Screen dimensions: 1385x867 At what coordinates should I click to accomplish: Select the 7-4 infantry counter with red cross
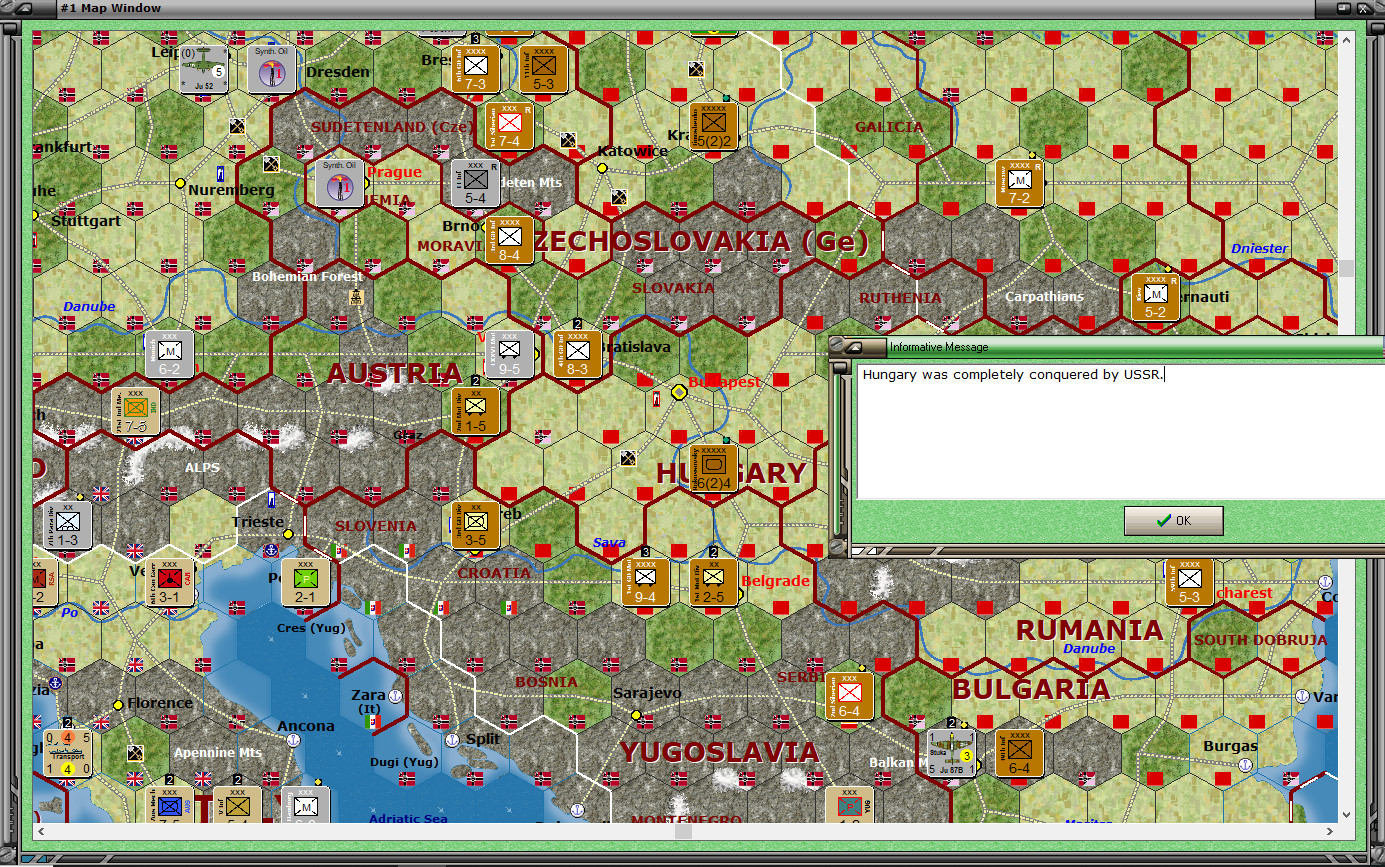(x=510, y=126)
